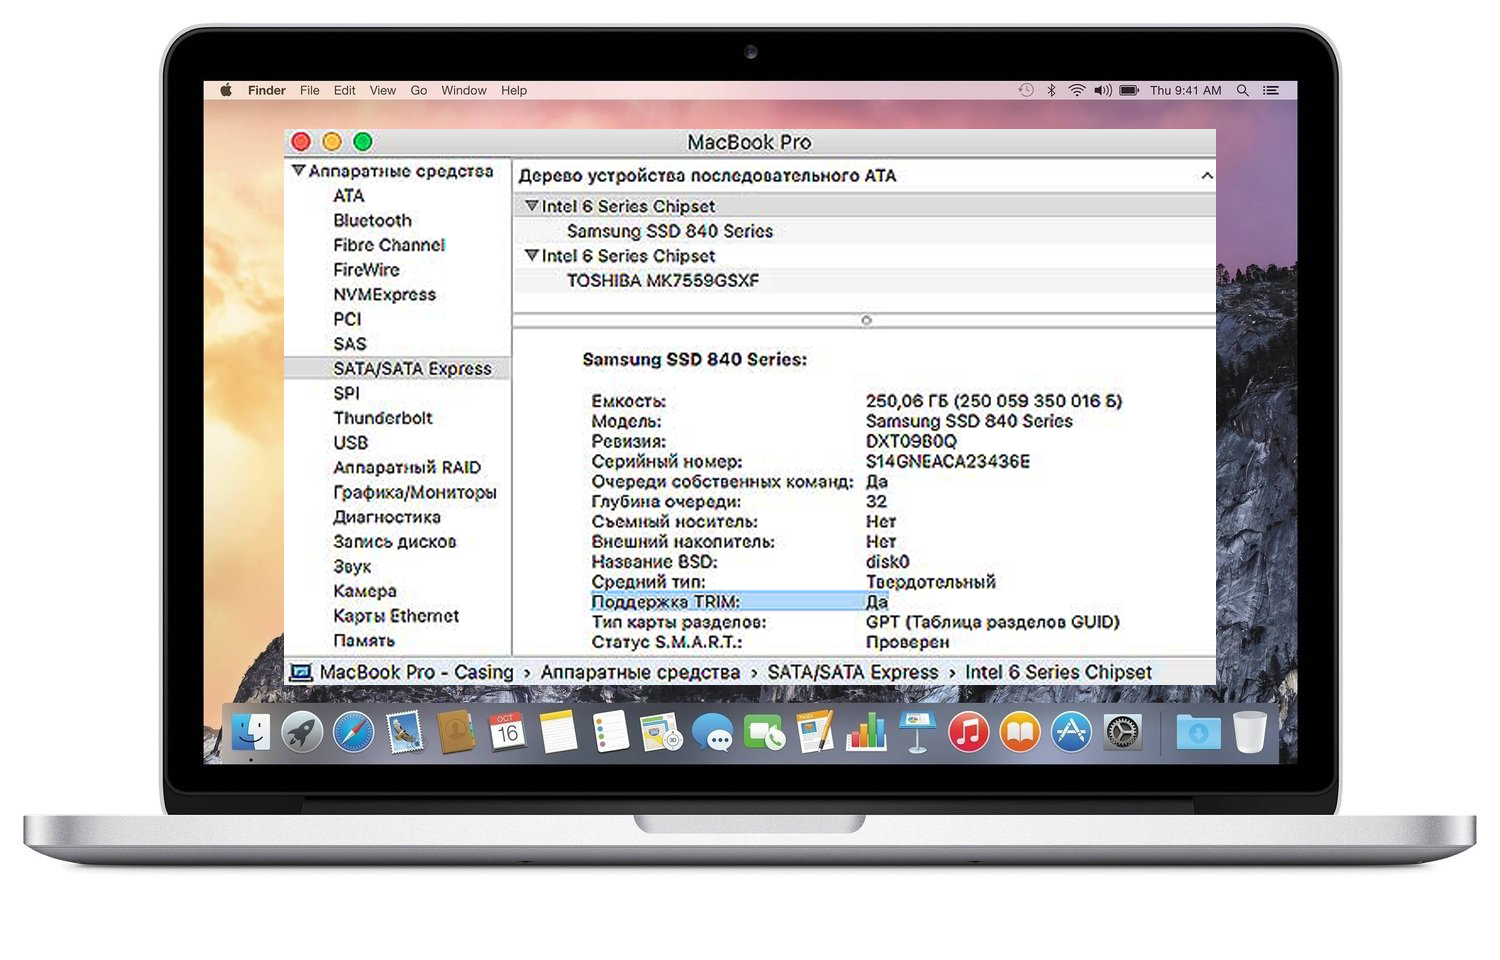Screen dimensions: 1500x960
Task: Open System Preferences gear icon in dock
Action: [1123, 733]
